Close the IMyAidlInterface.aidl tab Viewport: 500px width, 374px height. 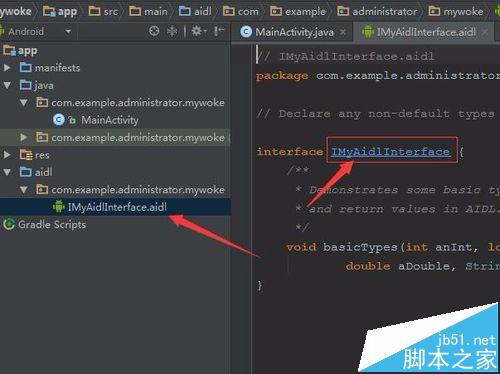pos(484,32)
